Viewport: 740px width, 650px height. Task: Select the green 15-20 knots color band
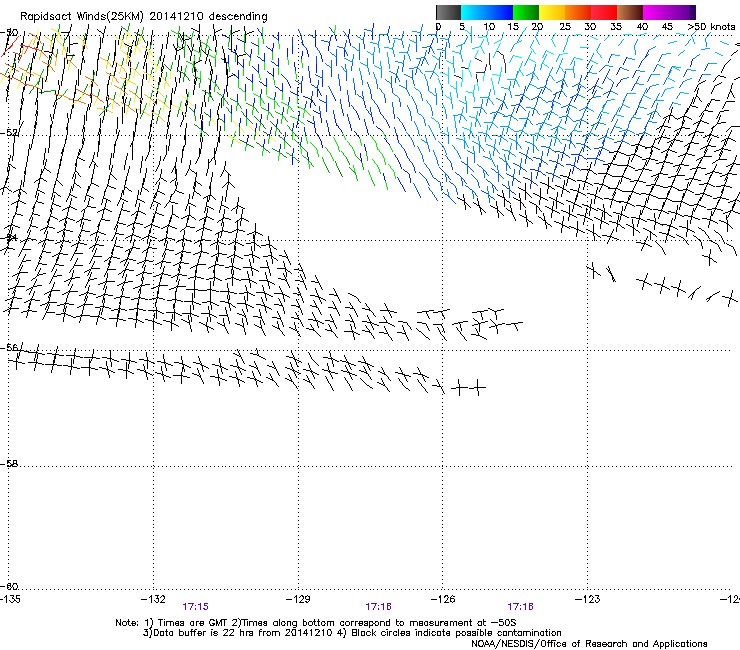(526, 12)
